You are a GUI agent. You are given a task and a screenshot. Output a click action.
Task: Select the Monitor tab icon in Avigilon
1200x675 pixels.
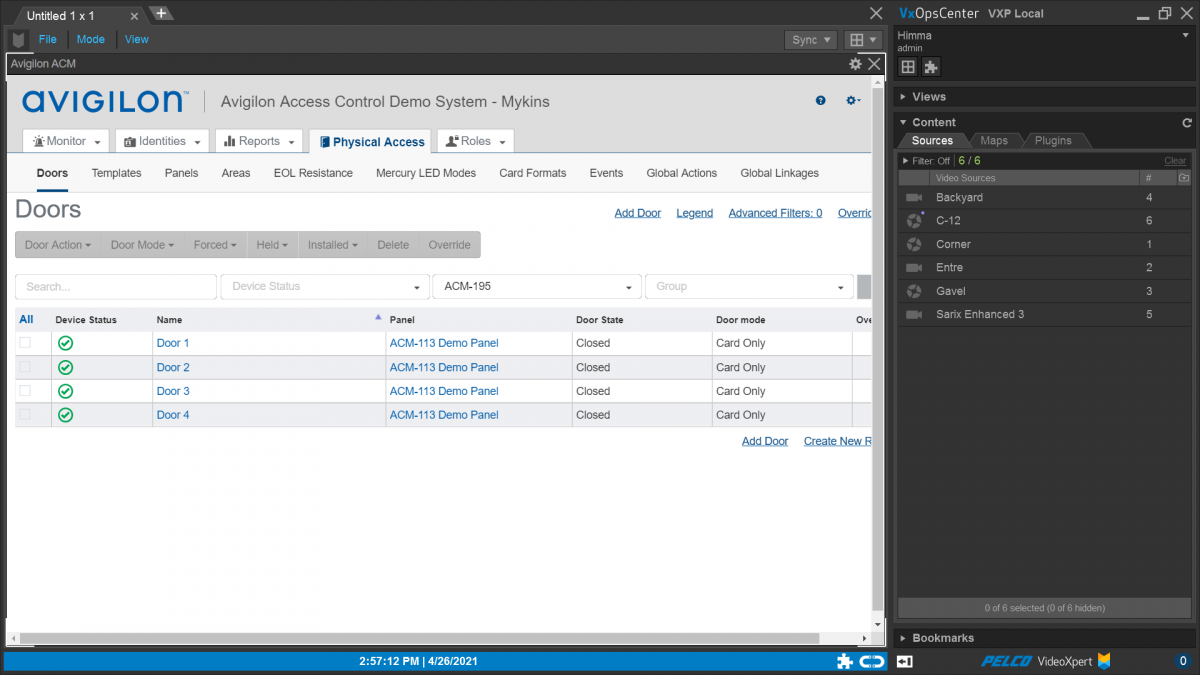point(37,141)
